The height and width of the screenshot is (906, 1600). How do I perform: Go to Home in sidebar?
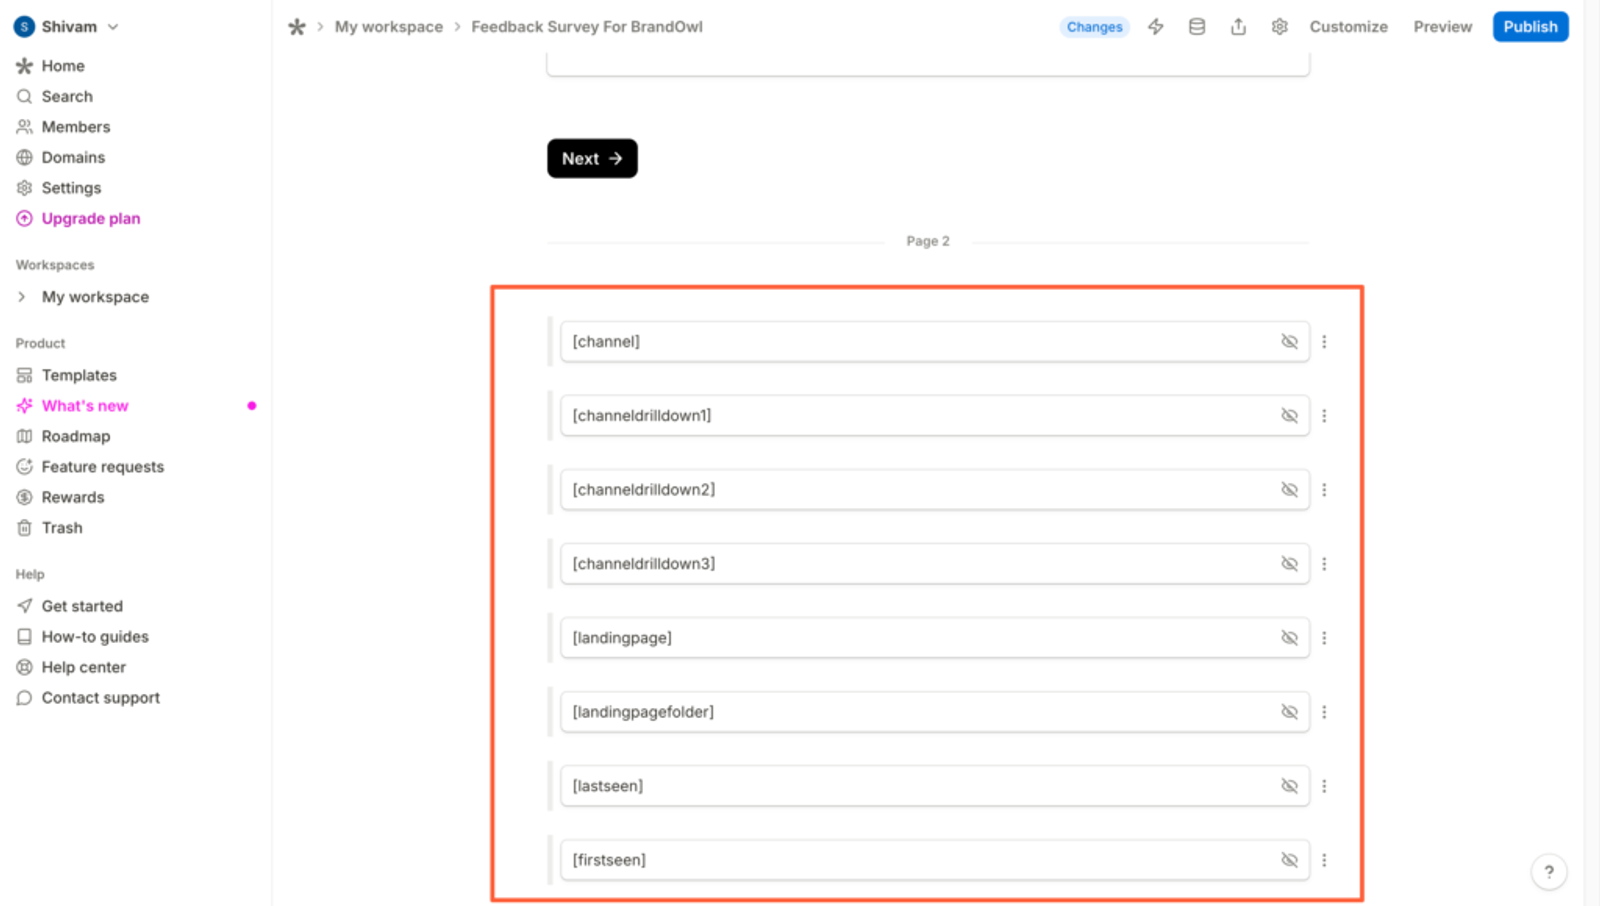click(x=63, y=66)
